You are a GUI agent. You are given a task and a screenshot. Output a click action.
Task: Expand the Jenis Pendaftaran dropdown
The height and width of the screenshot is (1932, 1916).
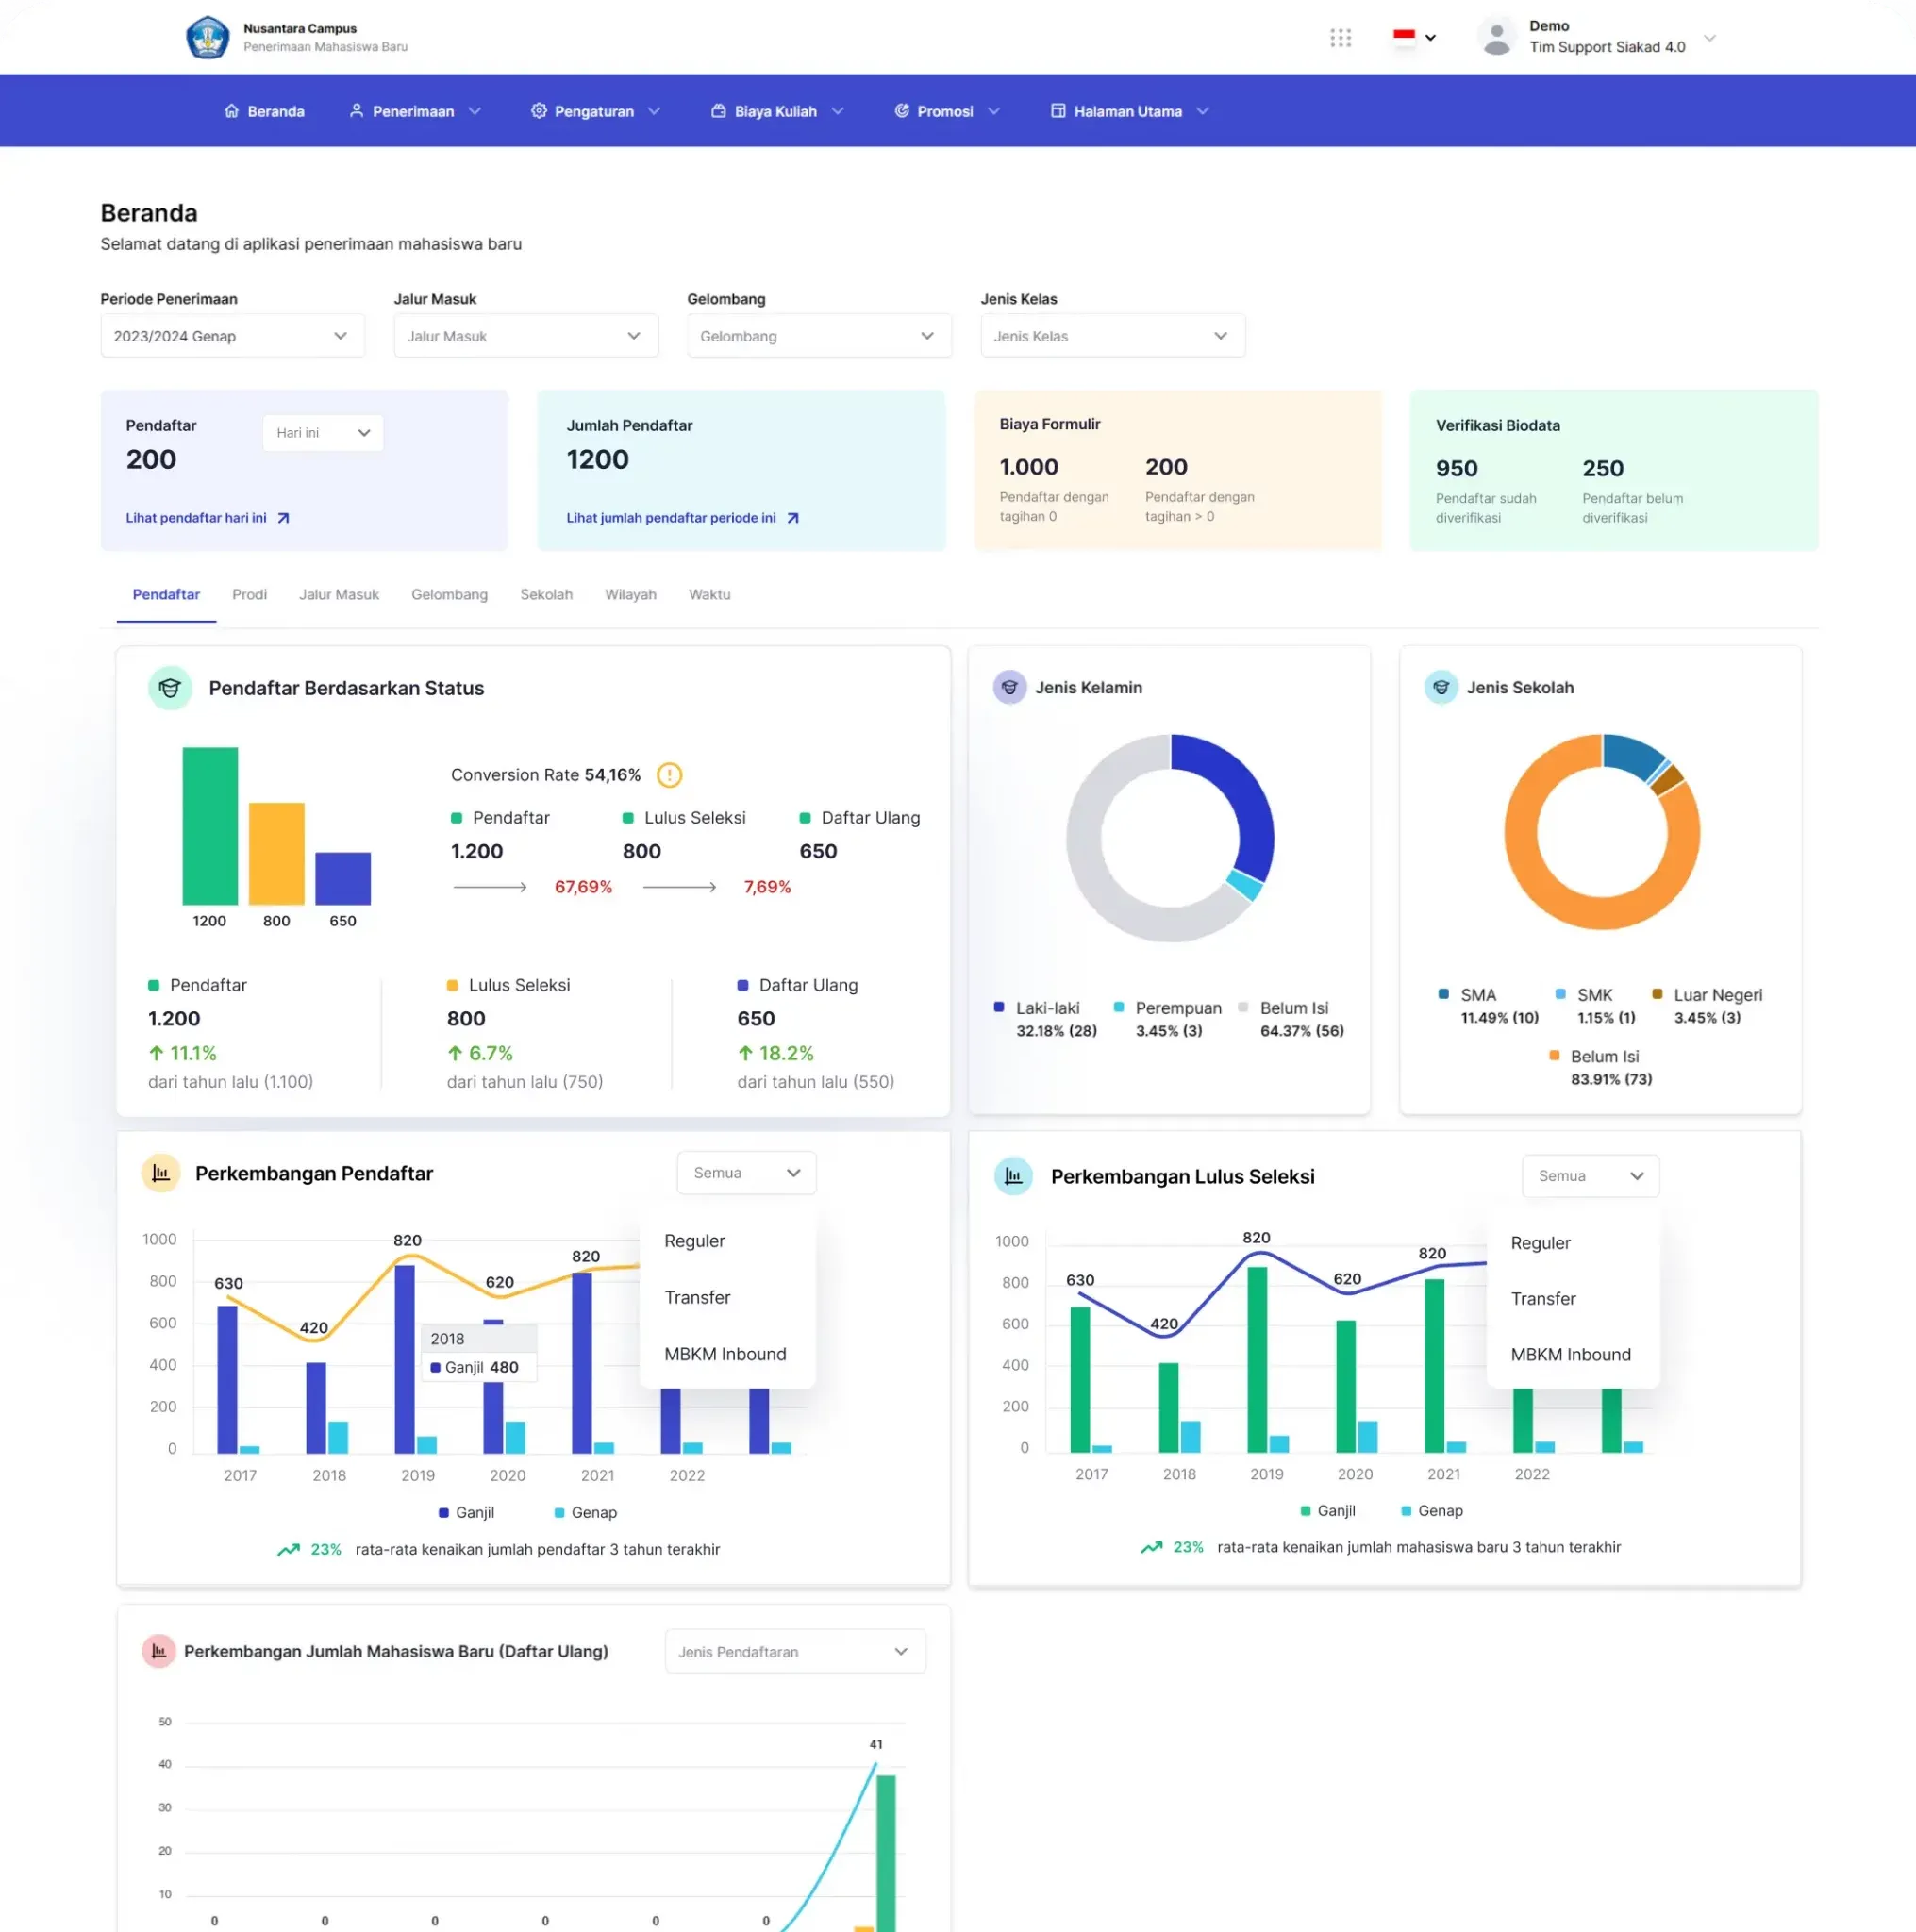coord(794,1651)
